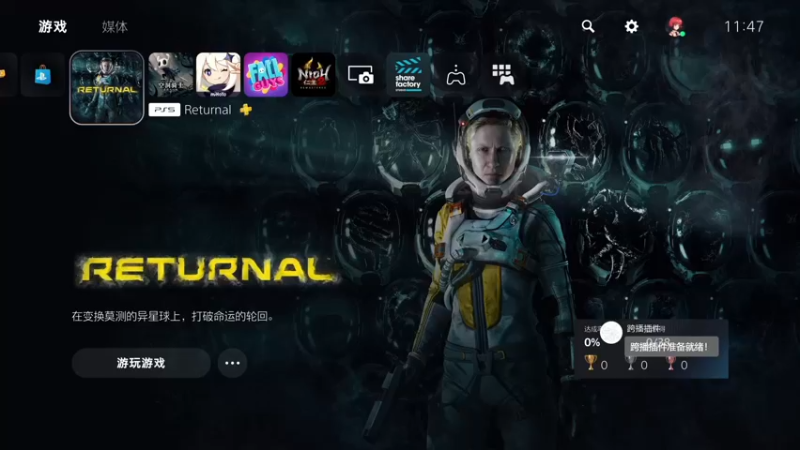The image size is (800, 450).
Task: Open the three-dots options button
Action: click(232, 363)
